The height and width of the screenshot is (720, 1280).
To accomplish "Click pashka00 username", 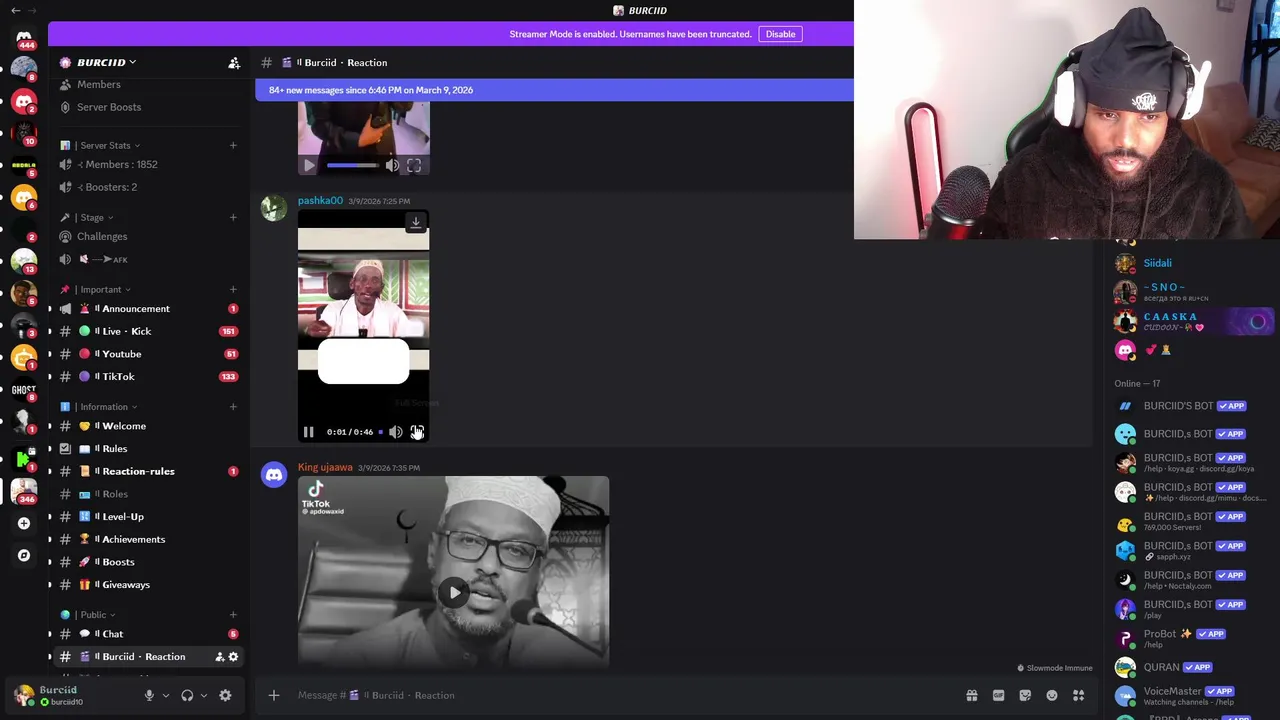I will (320, 201).
